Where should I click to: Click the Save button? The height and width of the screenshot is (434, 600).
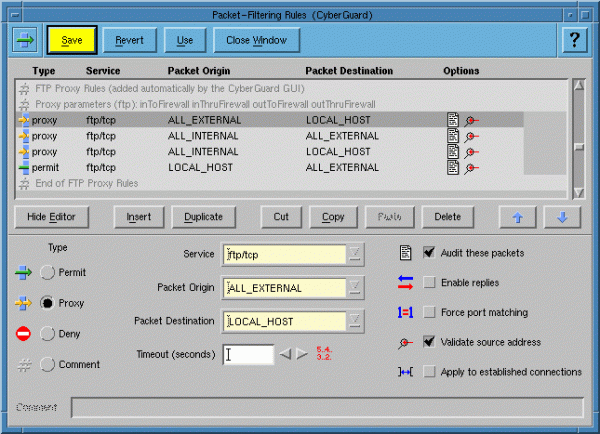click(x=72, y=40)
